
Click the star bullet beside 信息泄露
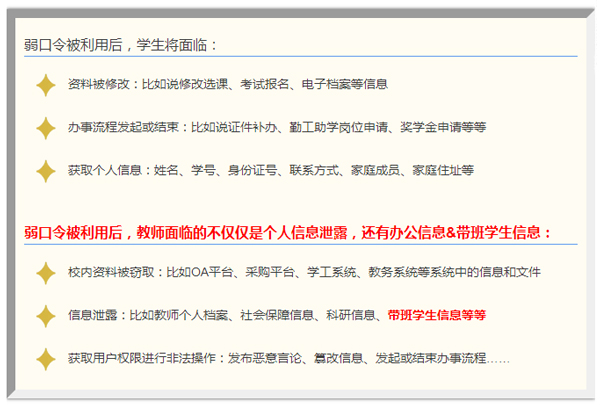point(46,316)
